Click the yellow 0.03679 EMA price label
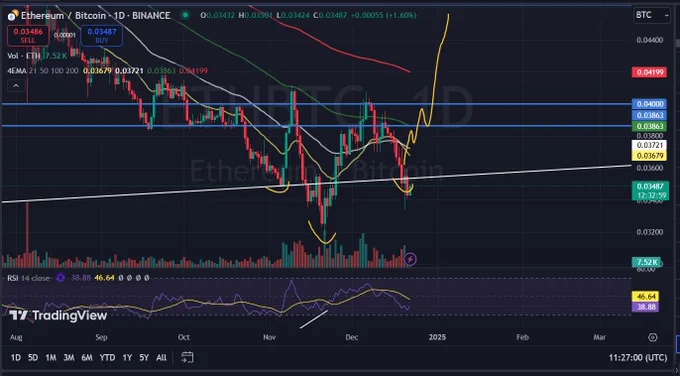 (x=649, y=155)
